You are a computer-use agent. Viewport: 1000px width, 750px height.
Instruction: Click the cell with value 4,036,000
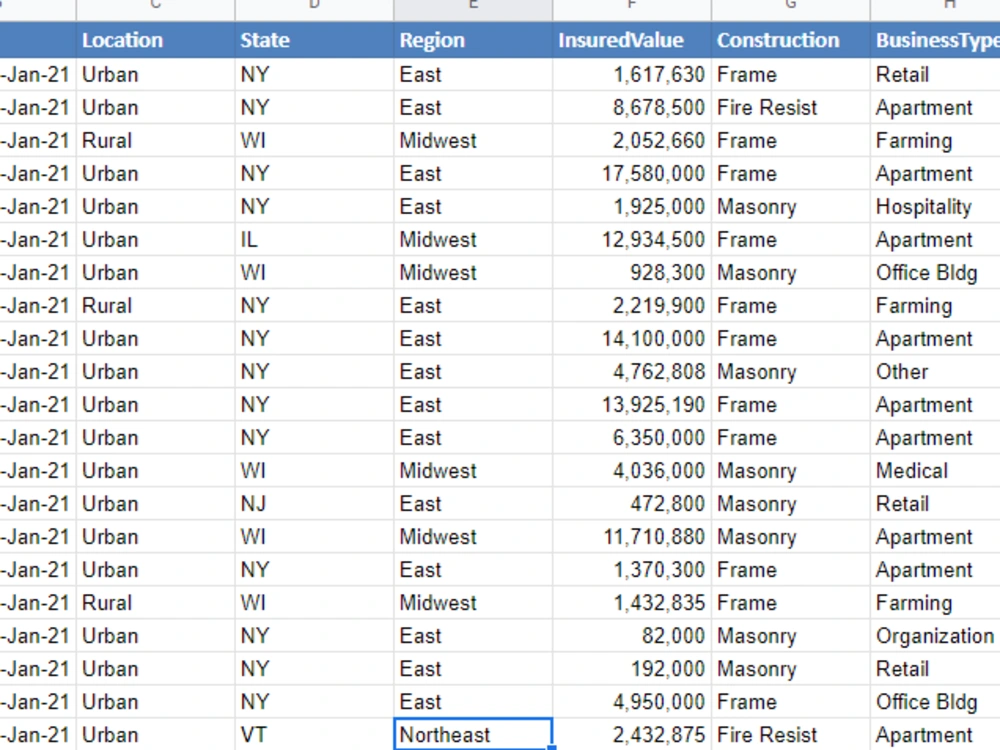coord(631,471)
